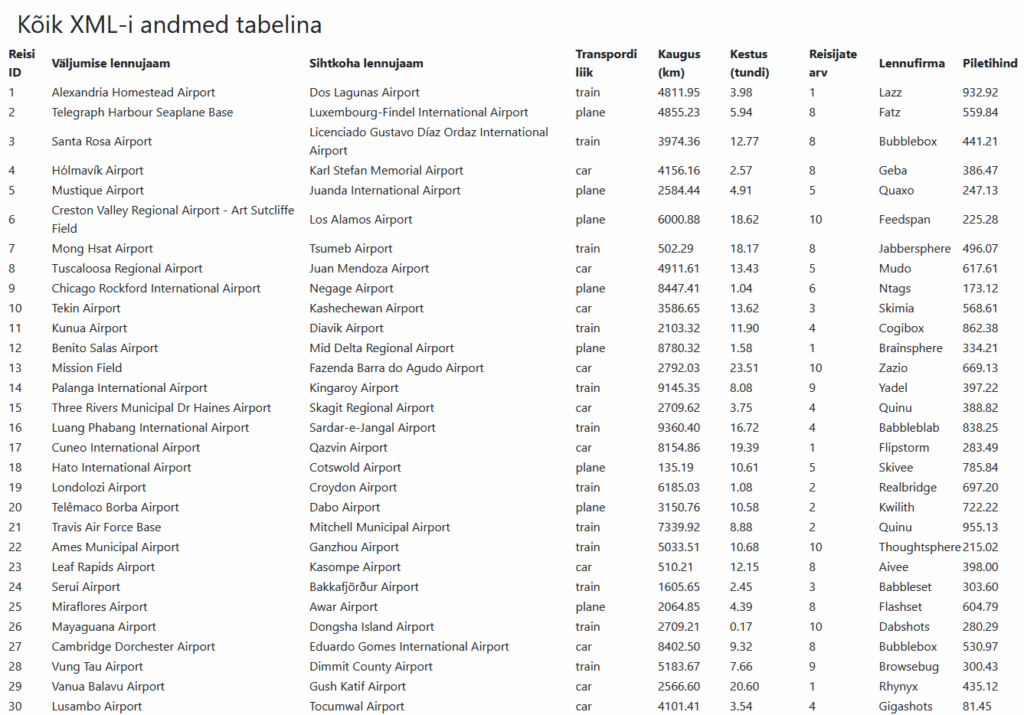Select the "Väljumise lennujaam" column header
This screenshot has width=1024, height=715.
pyautogui.click(x=111, y=63)
